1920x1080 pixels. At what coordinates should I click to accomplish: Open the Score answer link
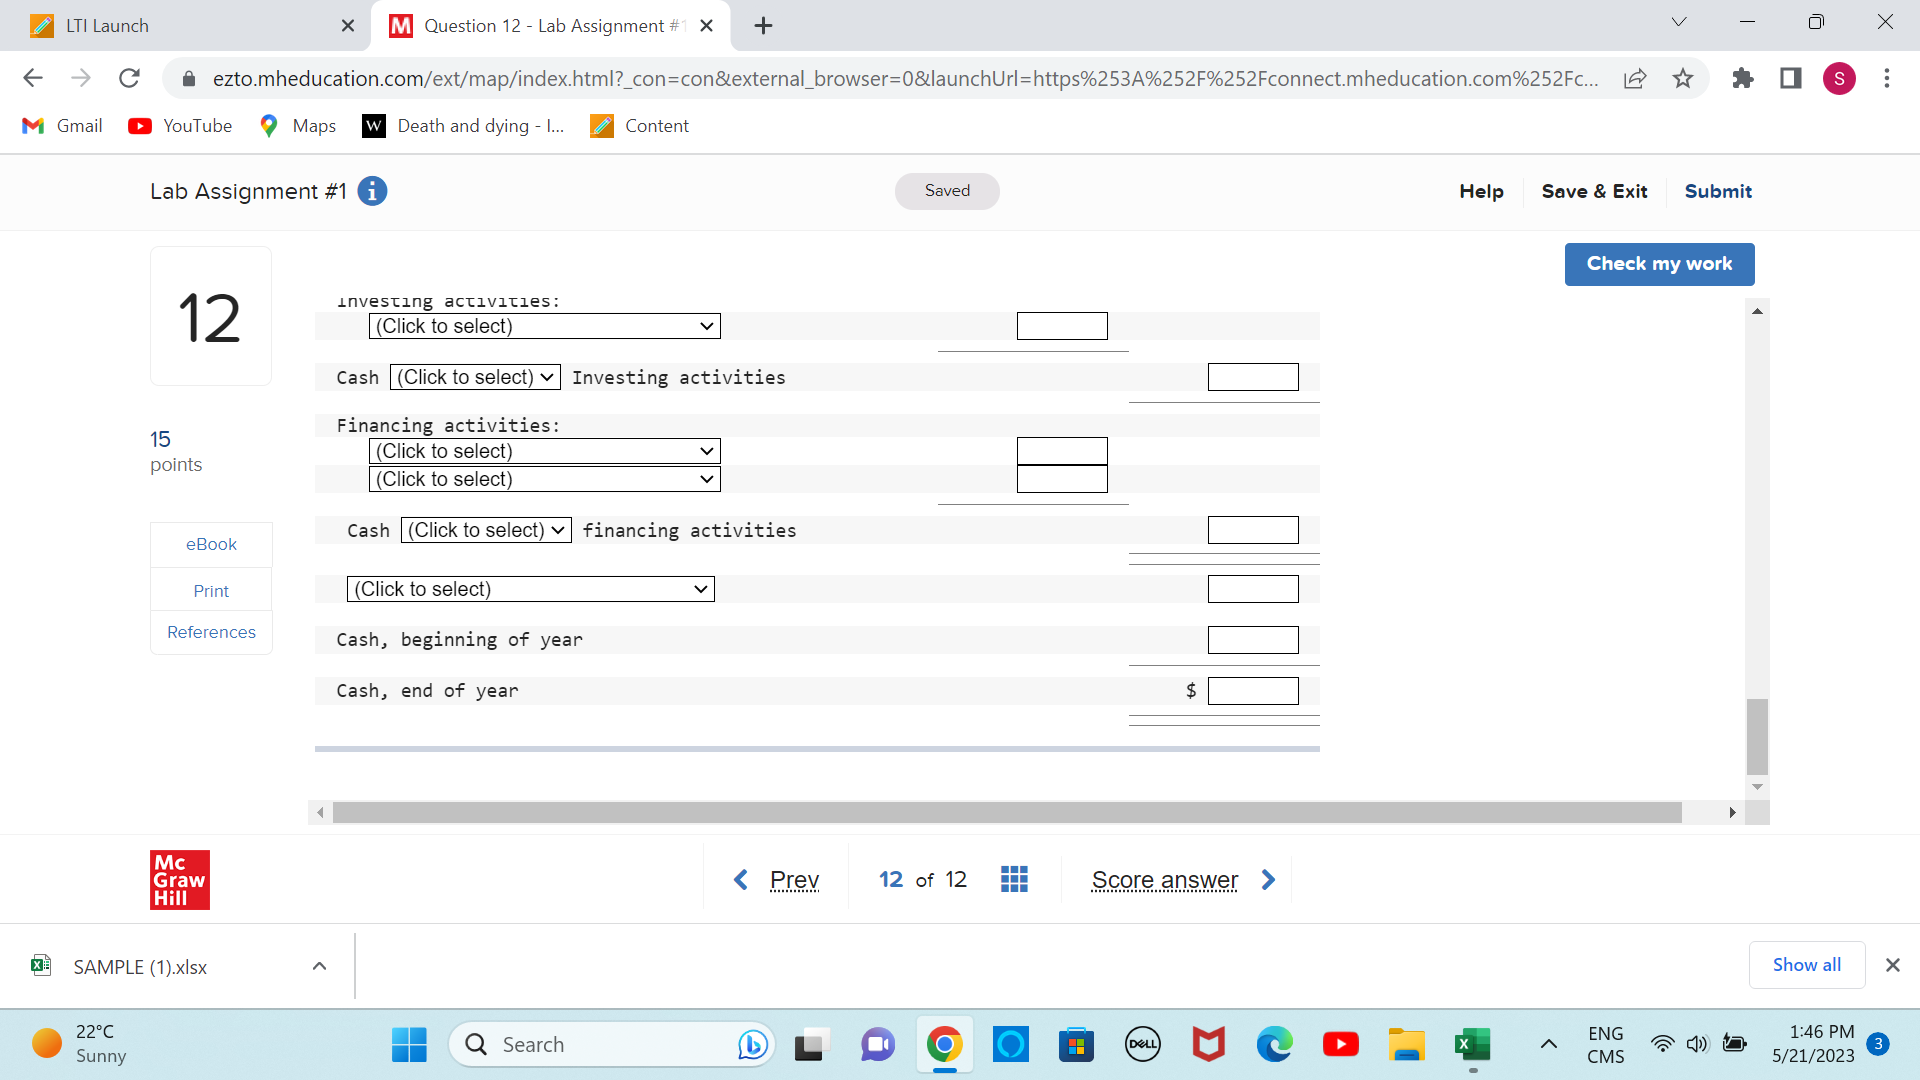pos(1164,880)
